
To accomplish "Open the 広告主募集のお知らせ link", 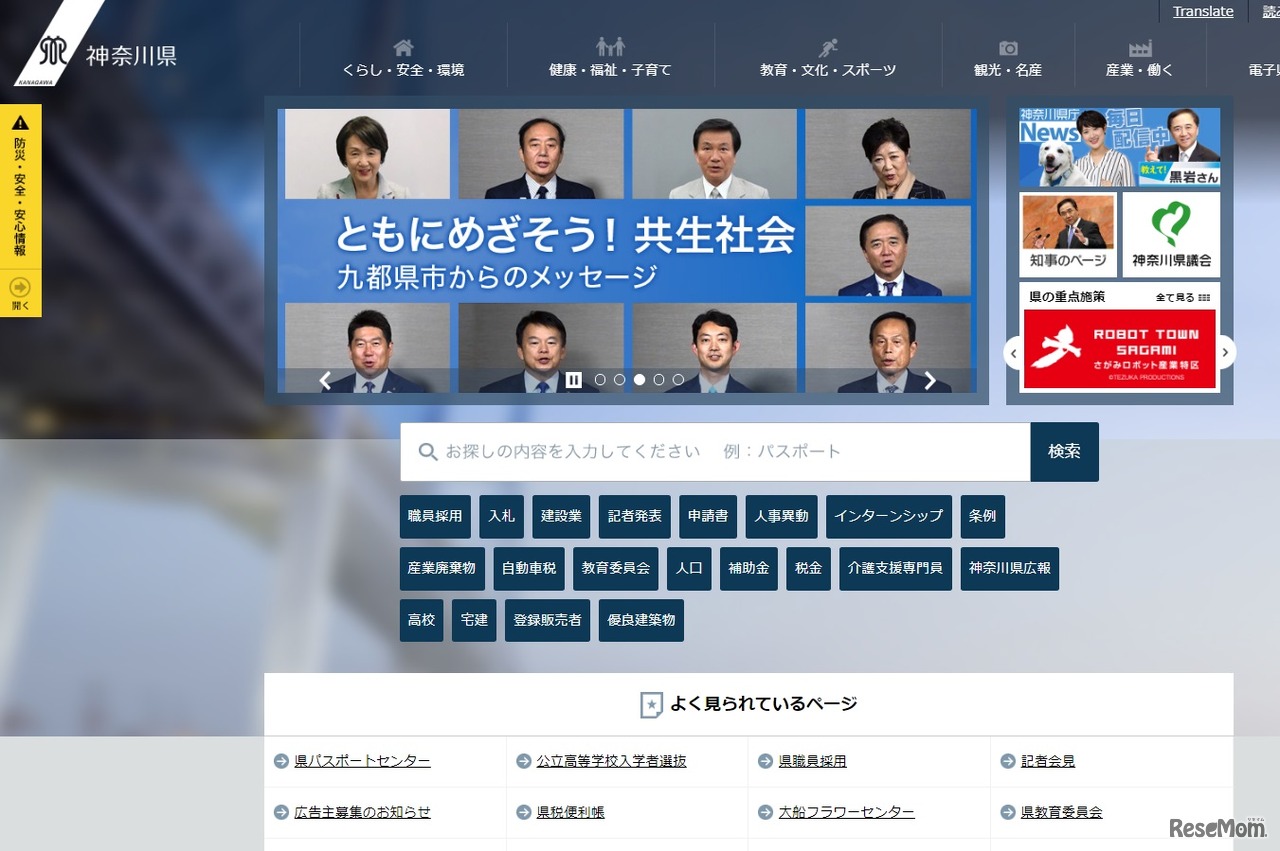I will tap(362, 812).
